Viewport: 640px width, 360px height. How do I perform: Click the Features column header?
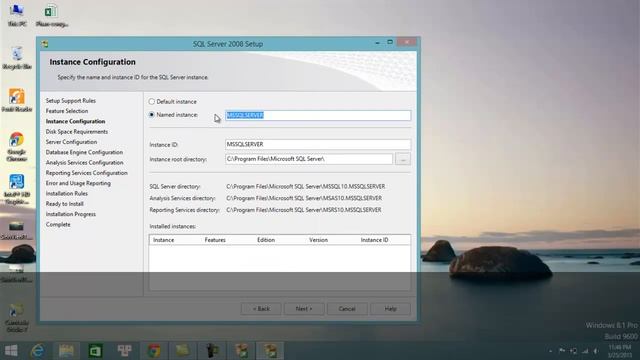pyautogui.click(x=215, y=240)
